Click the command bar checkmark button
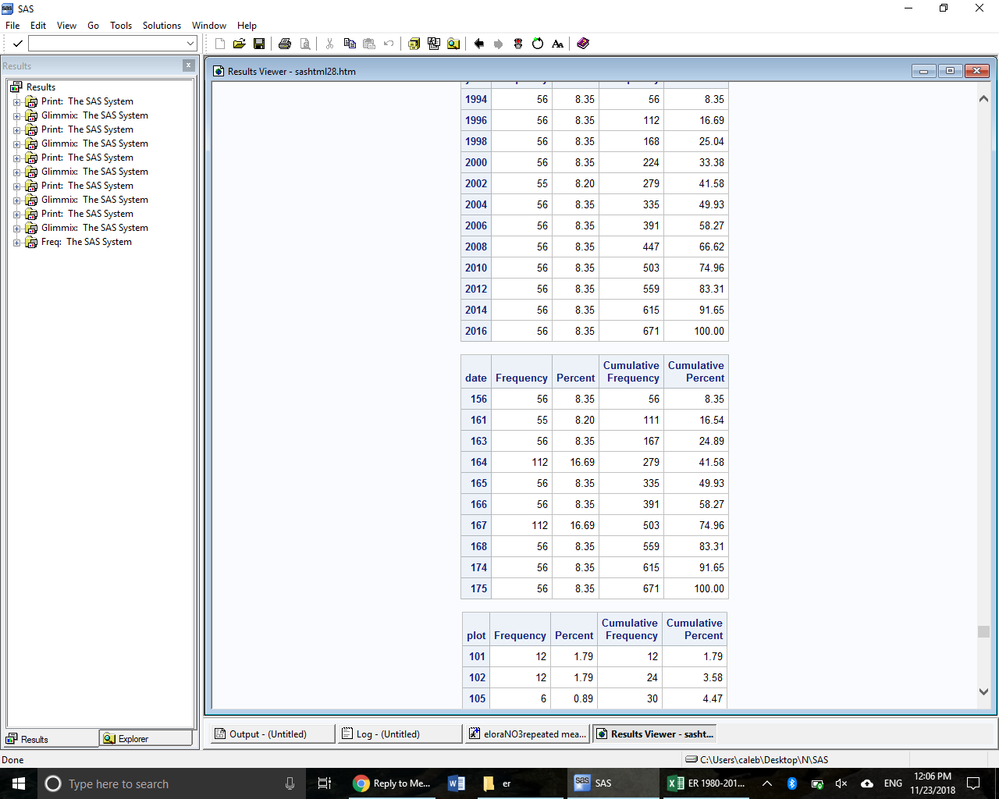This screenshot has height=799, width=999. point(17,44)
